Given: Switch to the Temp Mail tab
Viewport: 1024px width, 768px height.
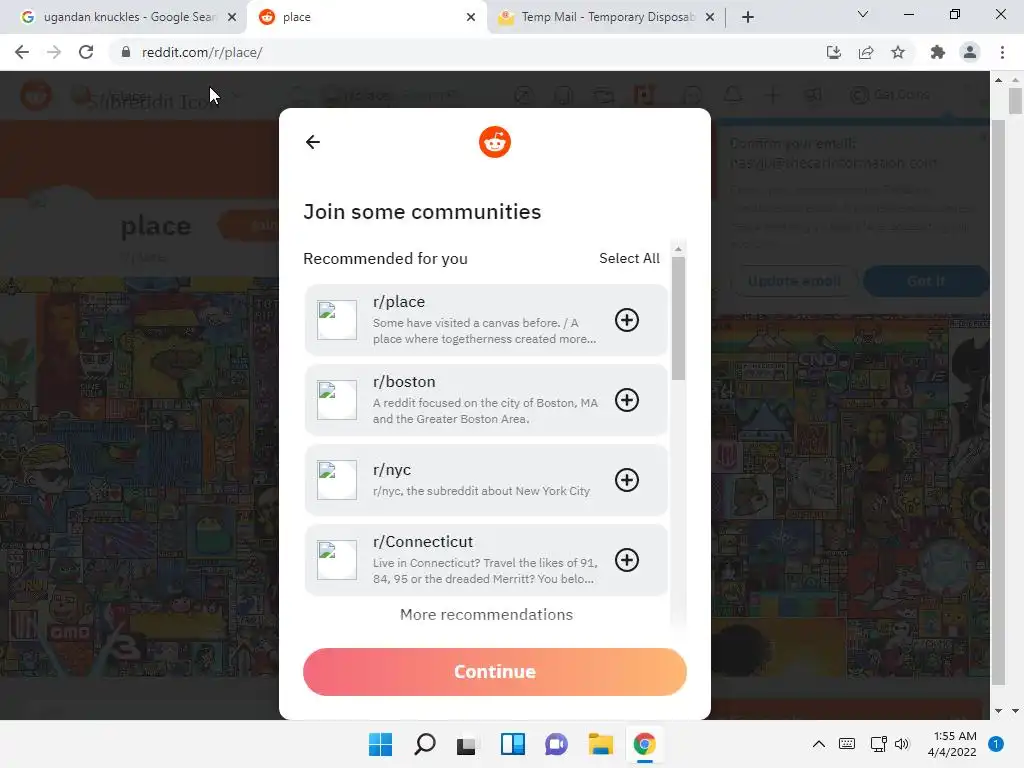Looking at the screenshot, I should pyautogui.click(x=606, y=17).
